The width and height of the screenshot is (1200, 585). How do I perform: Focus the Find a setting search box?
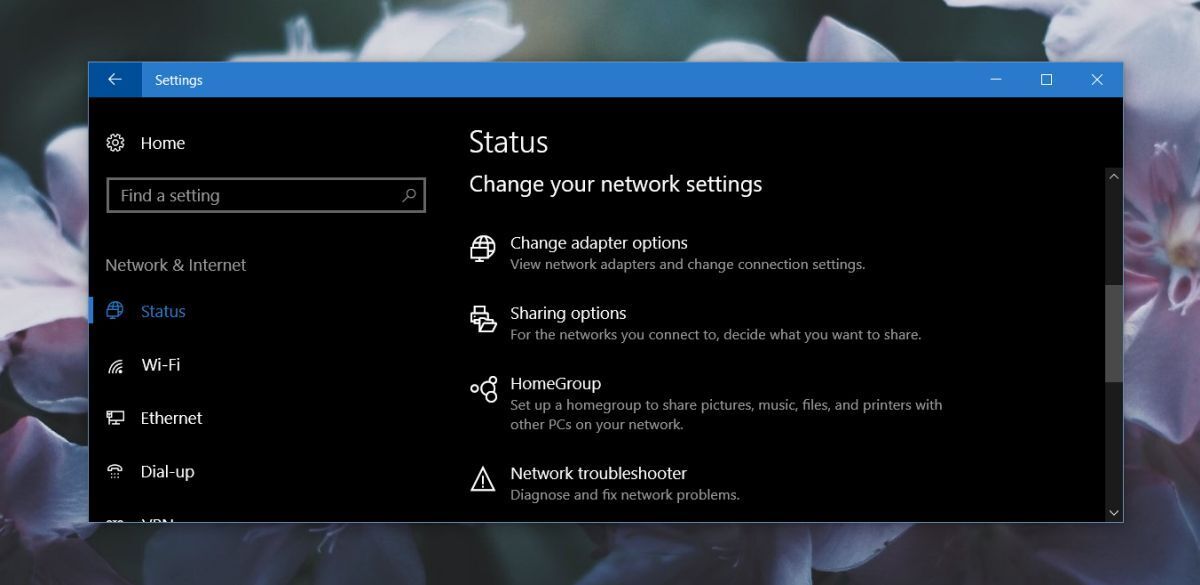(255, 196)
